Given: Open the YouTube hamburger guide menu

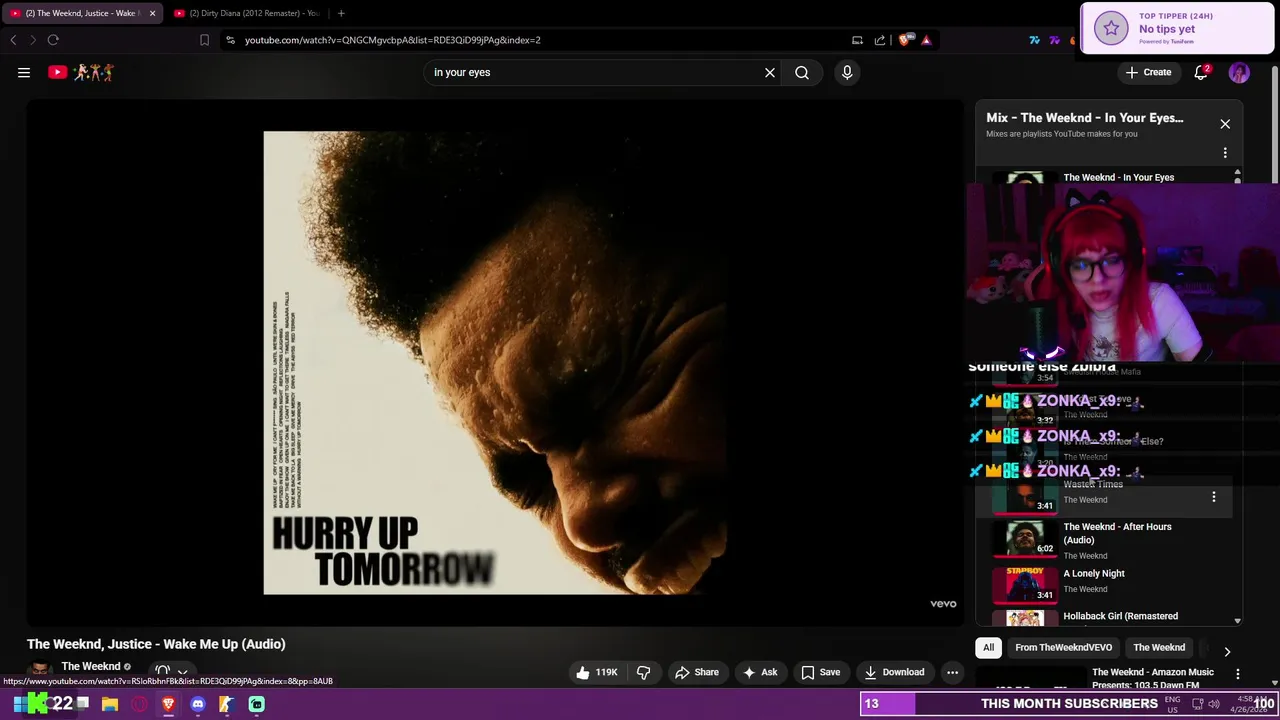Looking at the screenshot, I should point(24,72).
